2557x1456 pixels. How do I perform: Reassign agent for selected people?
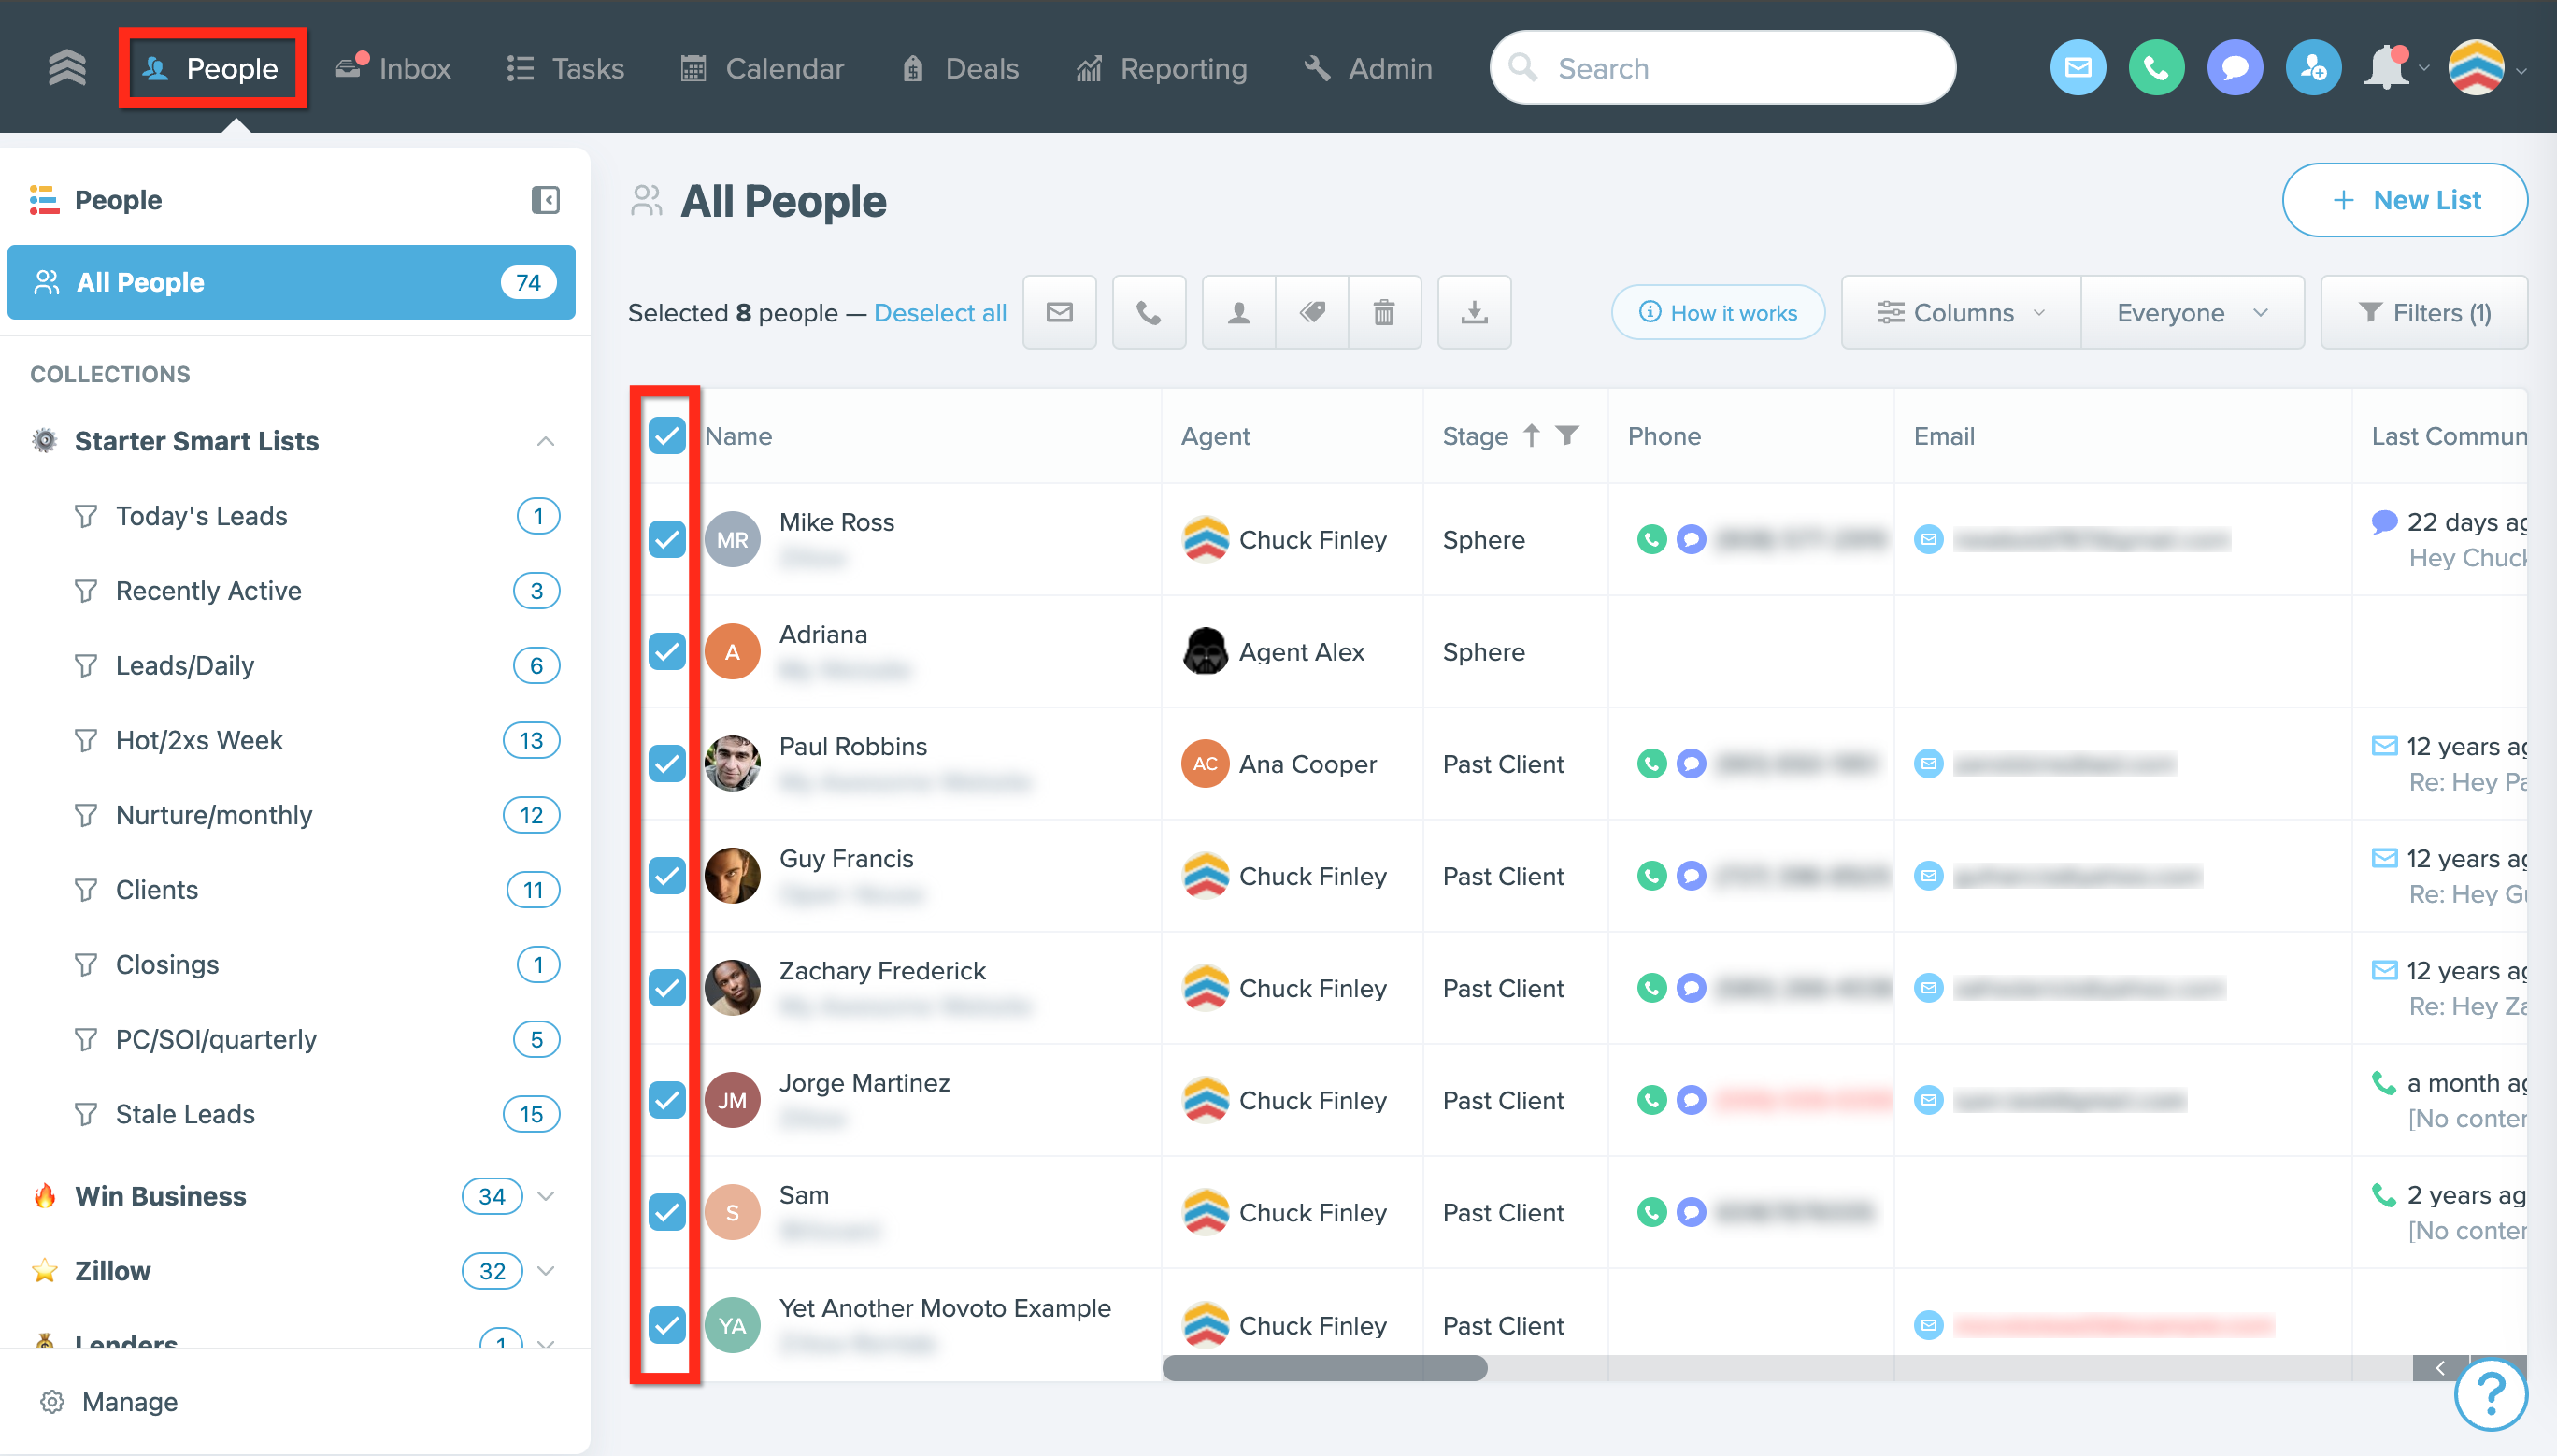pos(1239,313)
